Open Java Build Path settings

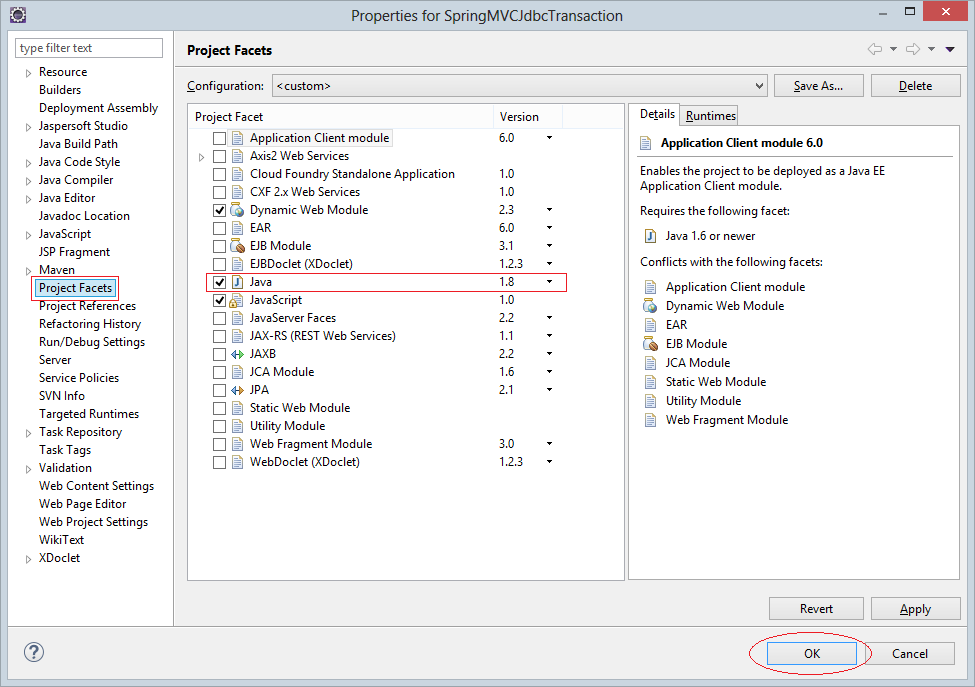[78, 144]
